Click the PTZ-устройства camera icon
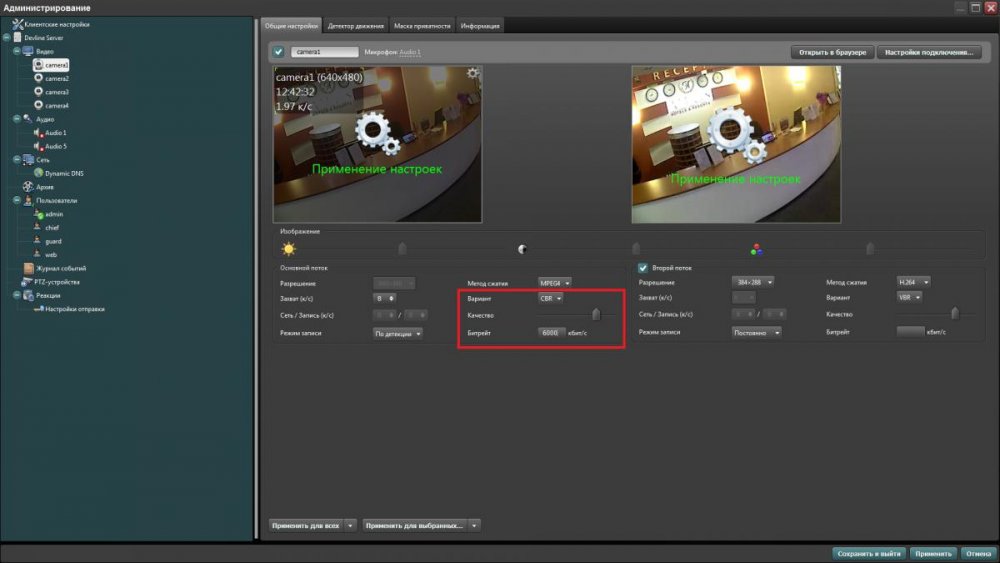Screen dimensions: 1000x563 pyautogui.click(x=27, y=282)
